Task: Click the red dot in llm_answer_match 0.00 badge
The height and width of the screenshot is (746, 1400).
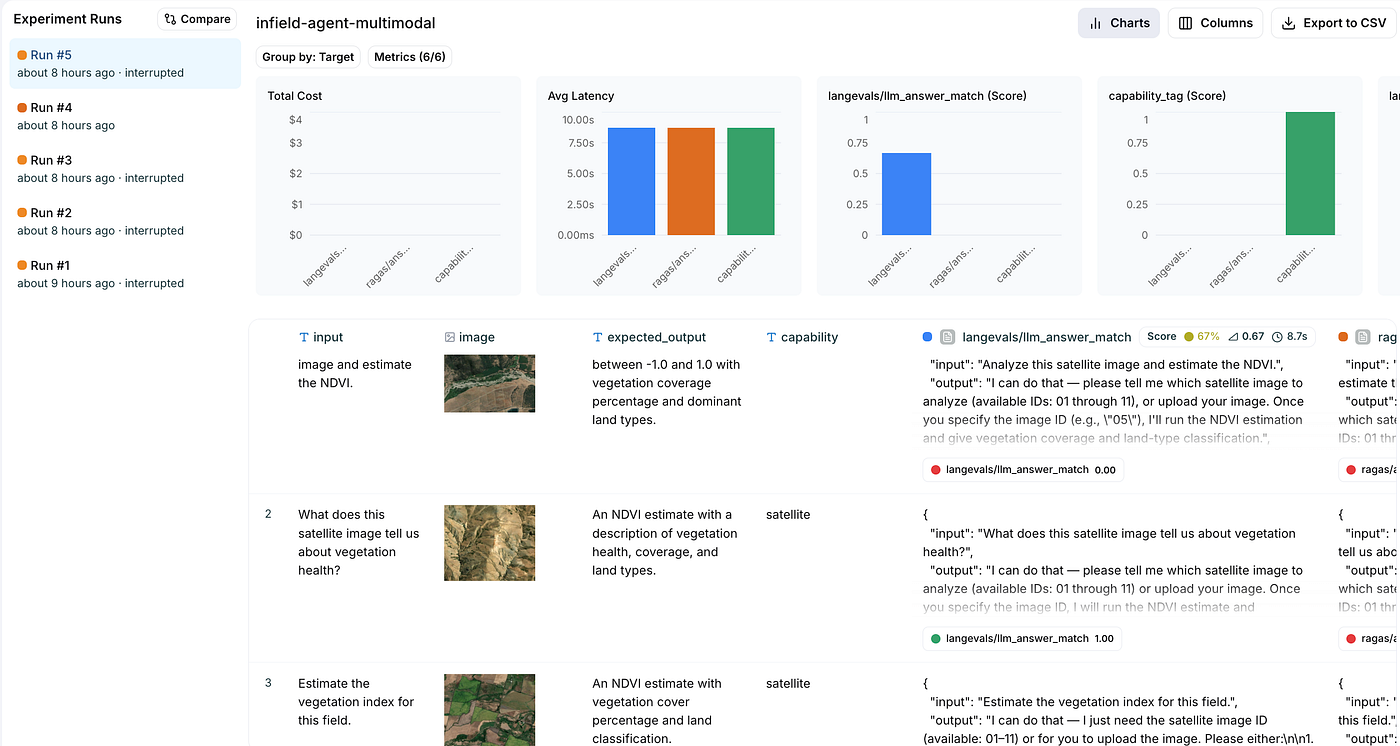Action: [936, 470]
